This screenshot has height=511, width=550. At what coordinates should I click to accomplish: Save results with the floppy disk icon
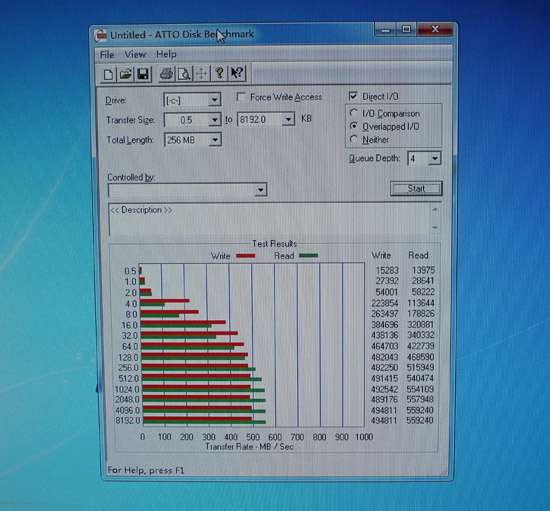click(143, 74)
